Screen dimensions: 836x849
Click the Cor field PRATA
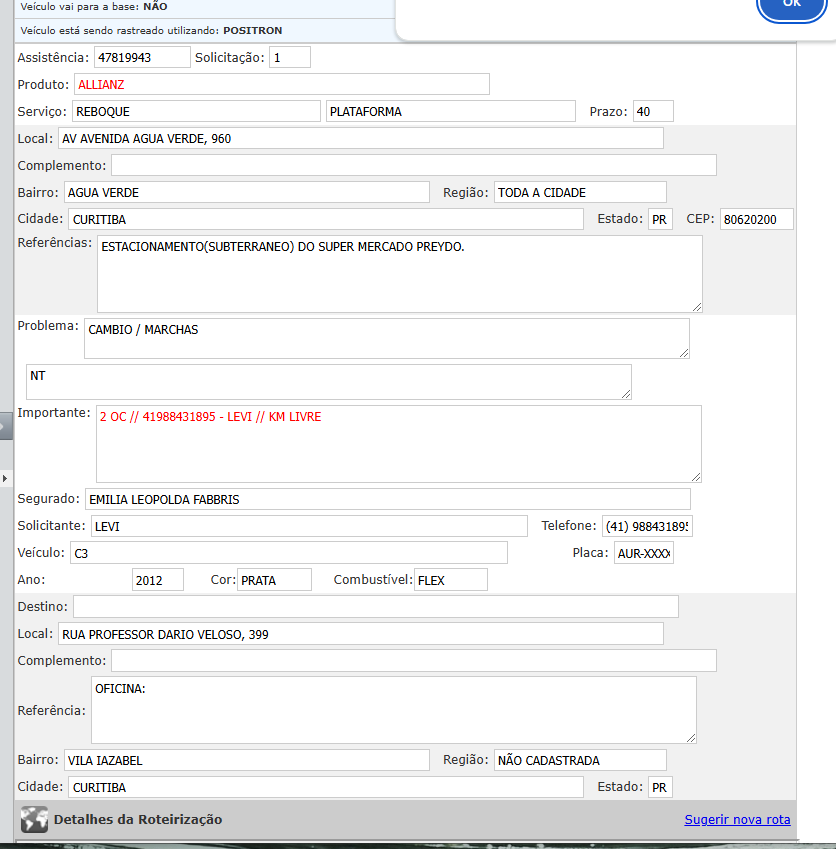(274, 580)
